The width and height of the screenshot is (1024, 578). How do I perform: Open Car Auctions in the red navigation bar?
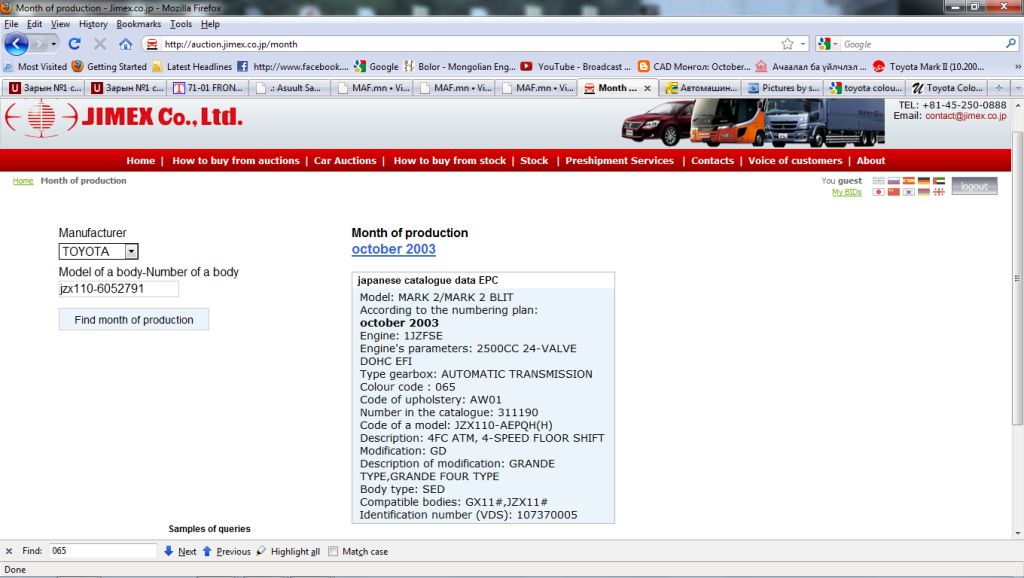point(345,160)
